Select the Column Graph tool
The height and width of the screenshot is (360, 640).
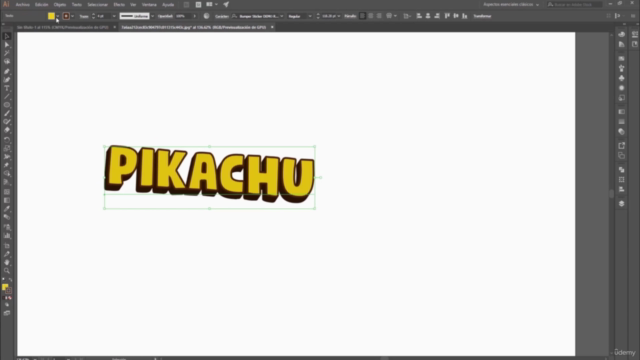pyautogui.click(x=7, y=236)
